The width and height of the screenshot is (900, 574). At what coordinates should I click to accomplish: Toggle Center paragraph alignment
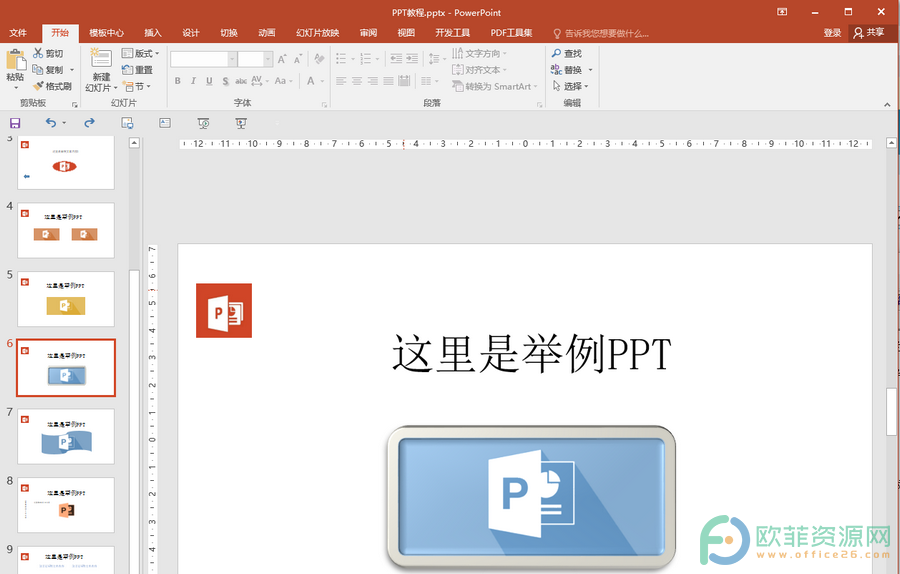coord(357,81)
